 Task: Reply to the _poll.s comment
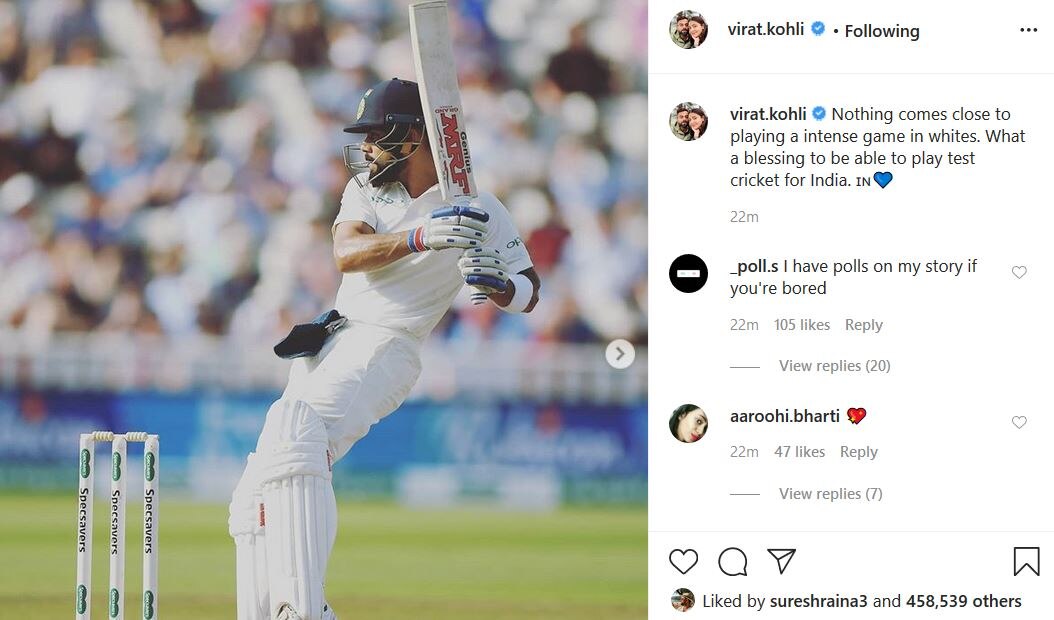click(863, 325)
